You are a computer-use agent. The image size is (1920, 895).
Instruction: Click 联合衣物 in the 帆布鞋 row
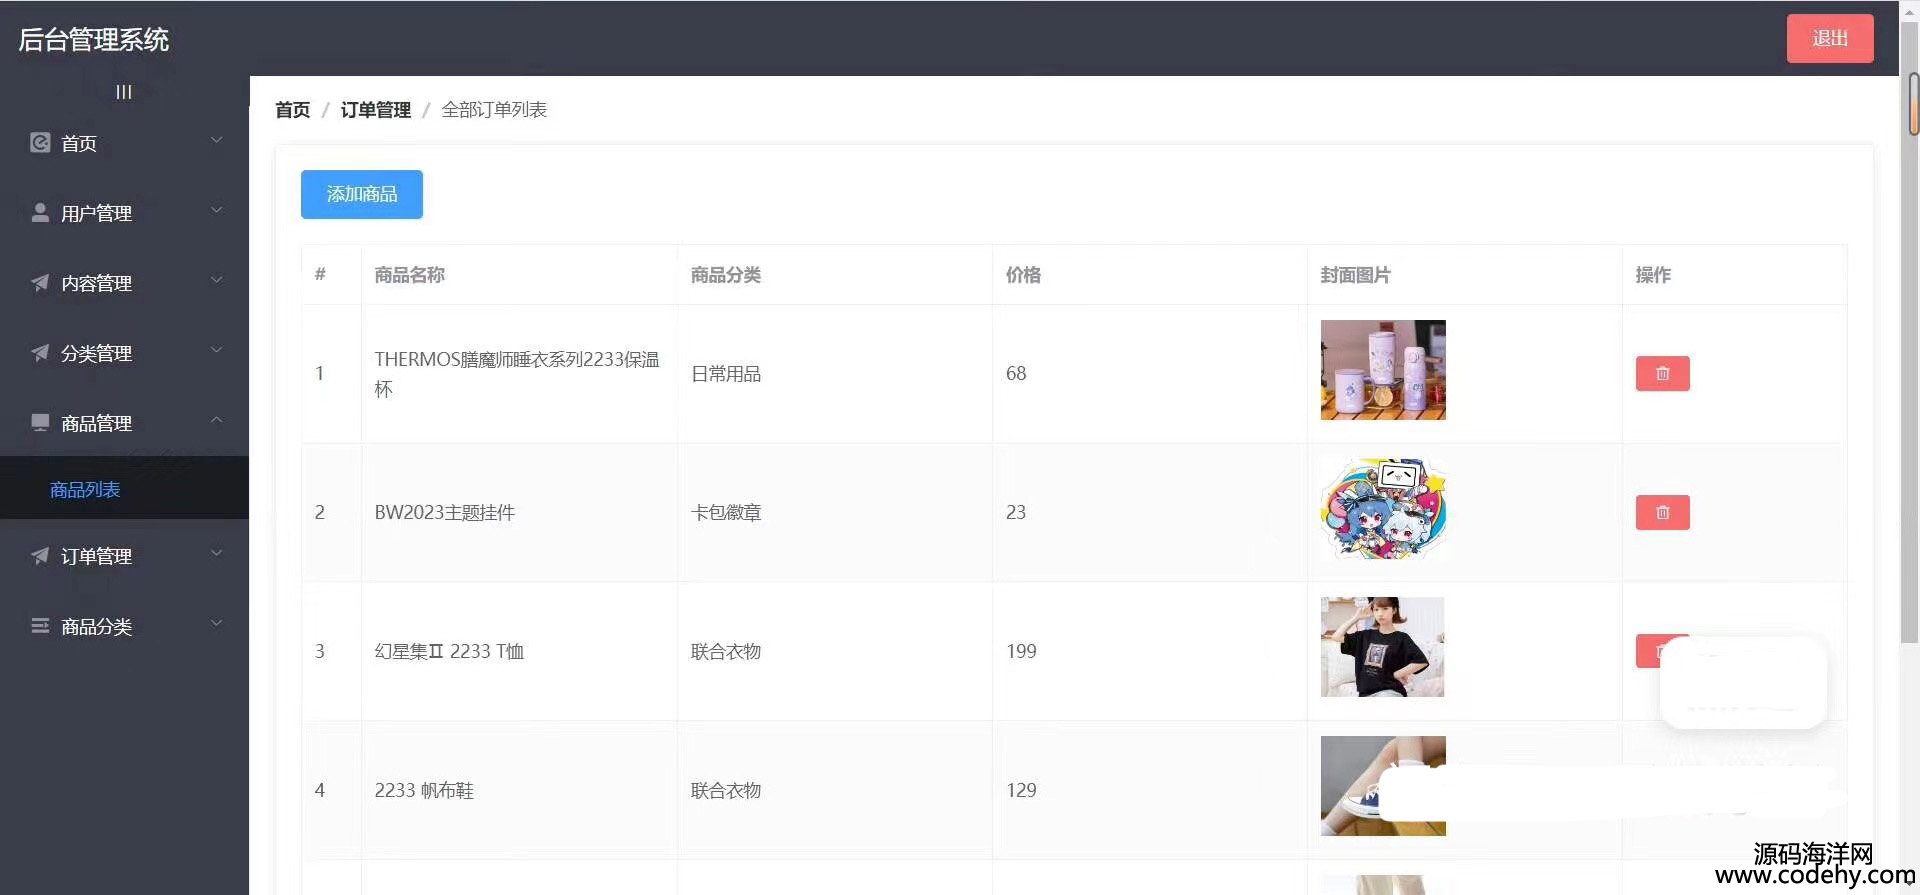pyautogui.click(x=726, y=790)
